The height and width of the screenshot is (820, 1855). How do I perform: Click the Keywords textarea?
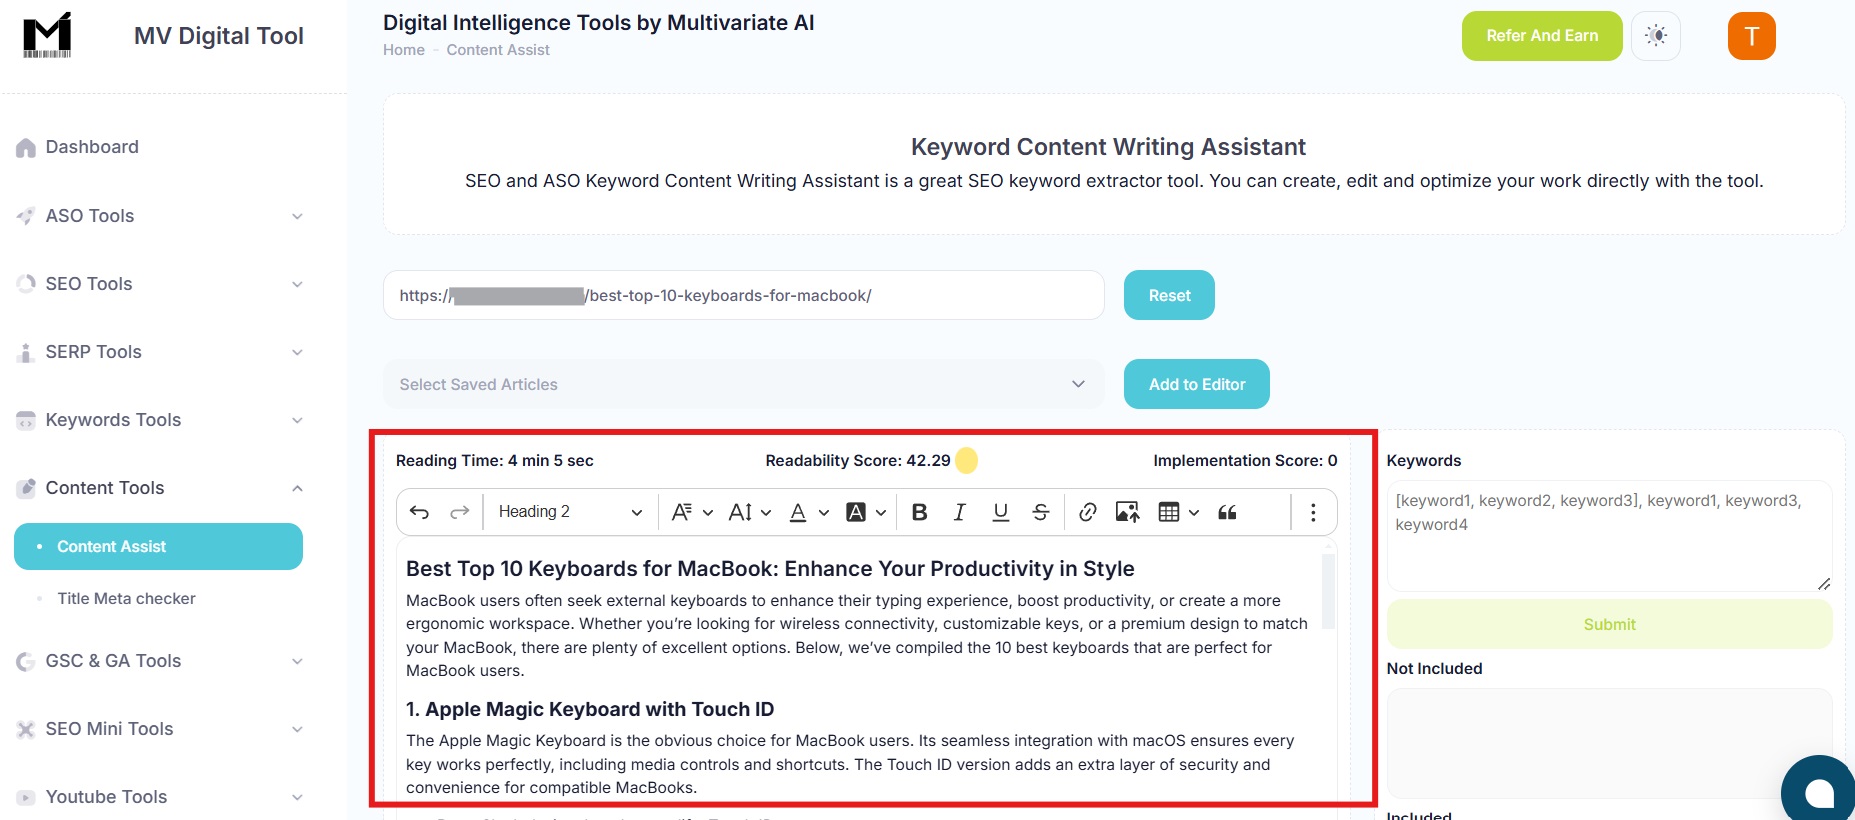point(1609,536)
